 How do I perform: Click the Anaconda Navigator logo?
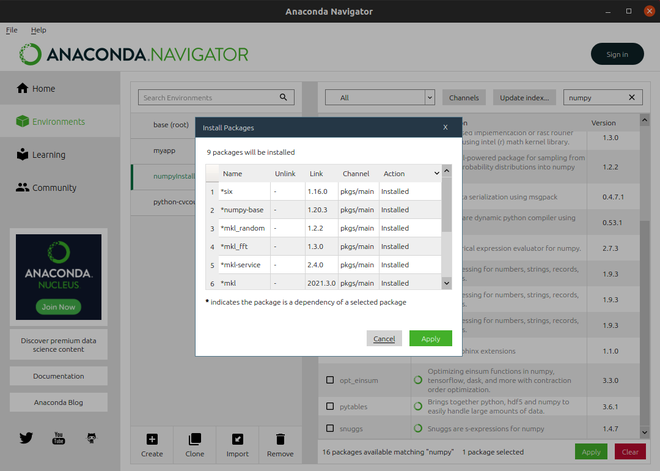click(133, 54)
